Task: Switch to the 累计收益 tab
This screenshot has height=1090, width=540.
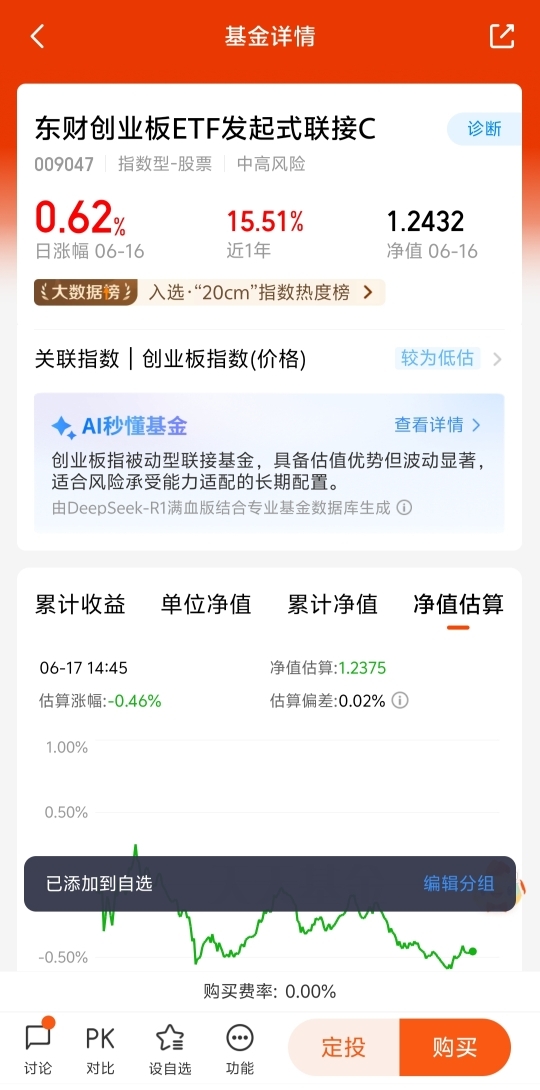Action: (x=81, y=604)
